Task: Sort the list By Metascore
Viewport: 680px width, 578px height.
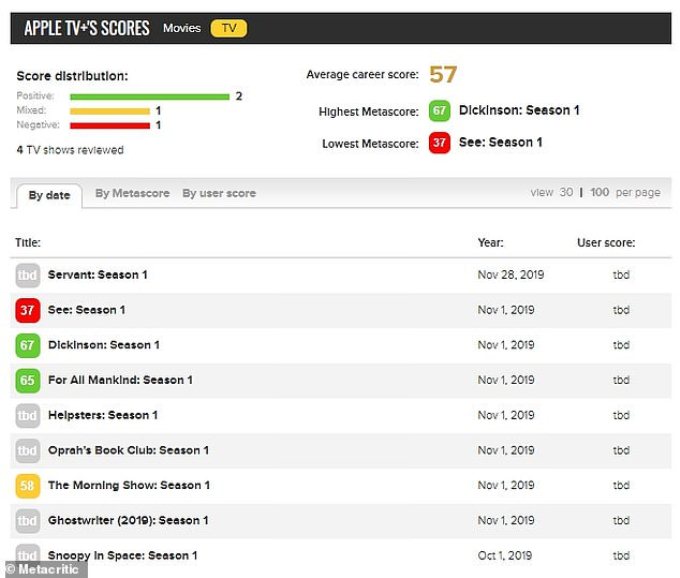Action: (x=132, y=193)
